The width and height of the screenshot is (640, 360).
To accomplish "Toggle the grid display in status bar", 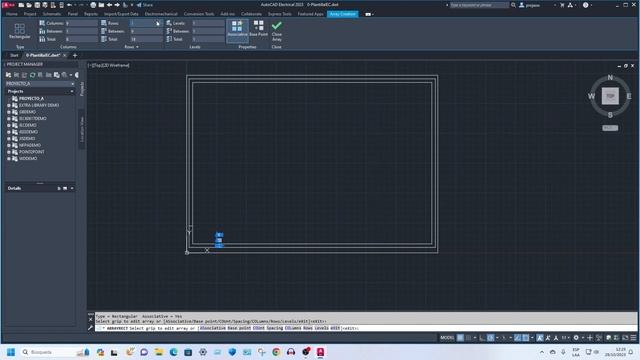I will 460,338.
